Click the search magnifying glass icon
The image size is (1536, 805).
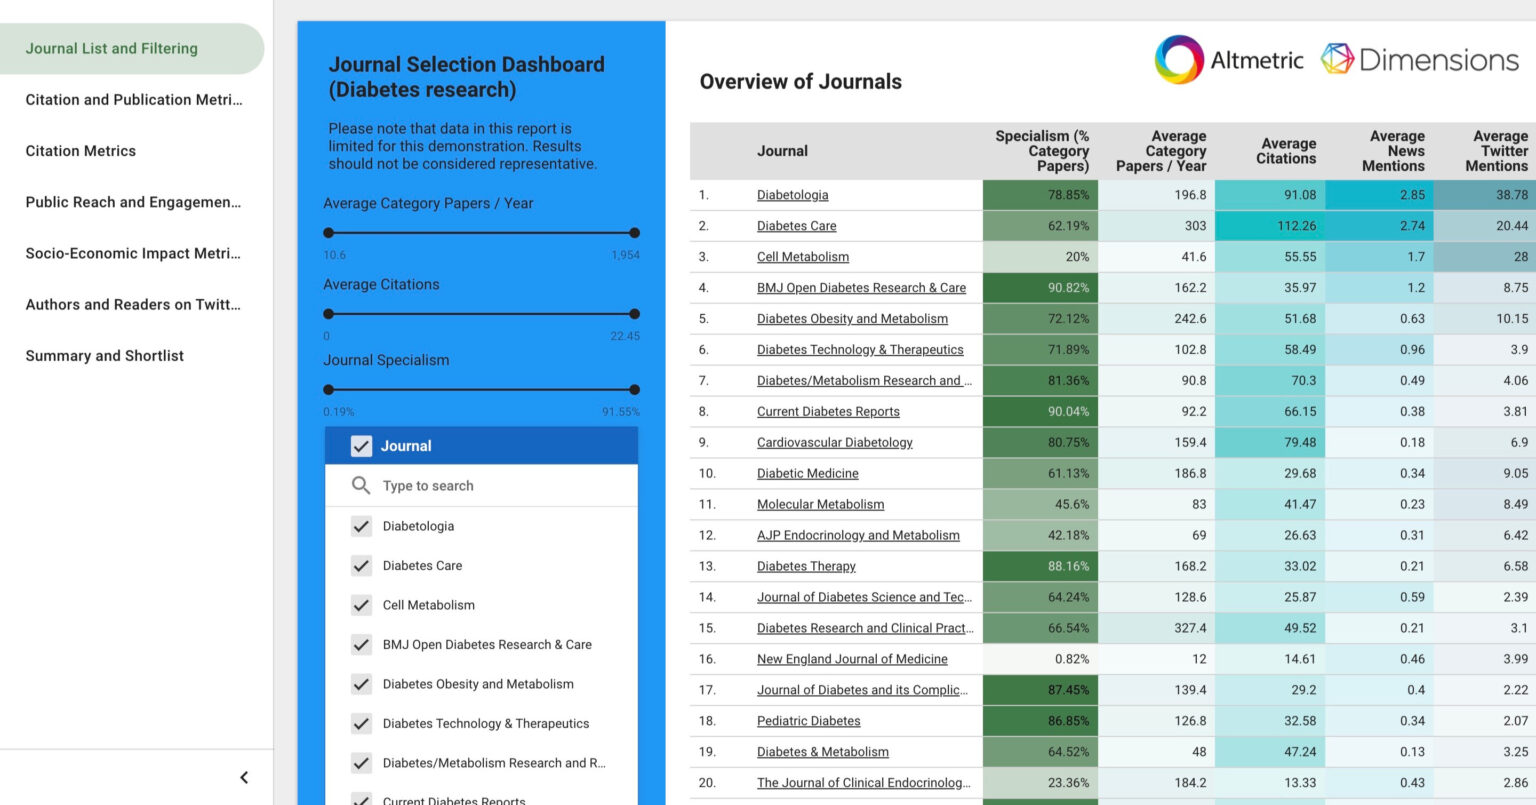(360, 485)
